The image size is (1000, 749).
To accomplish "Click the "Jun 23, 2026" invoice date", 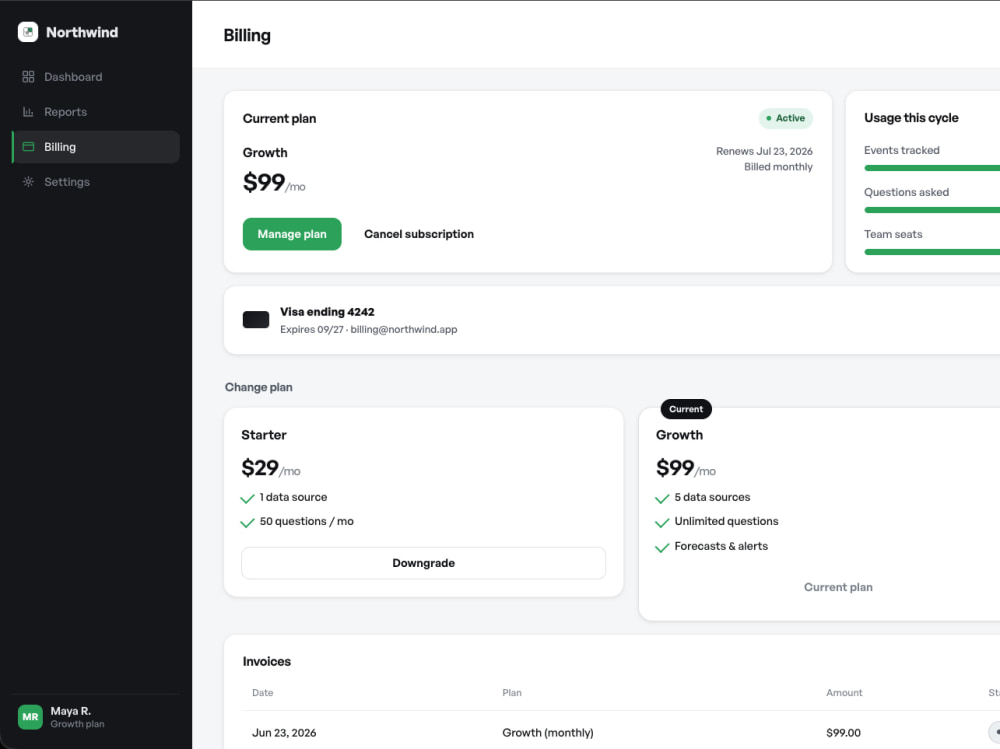I will [284, 732].
